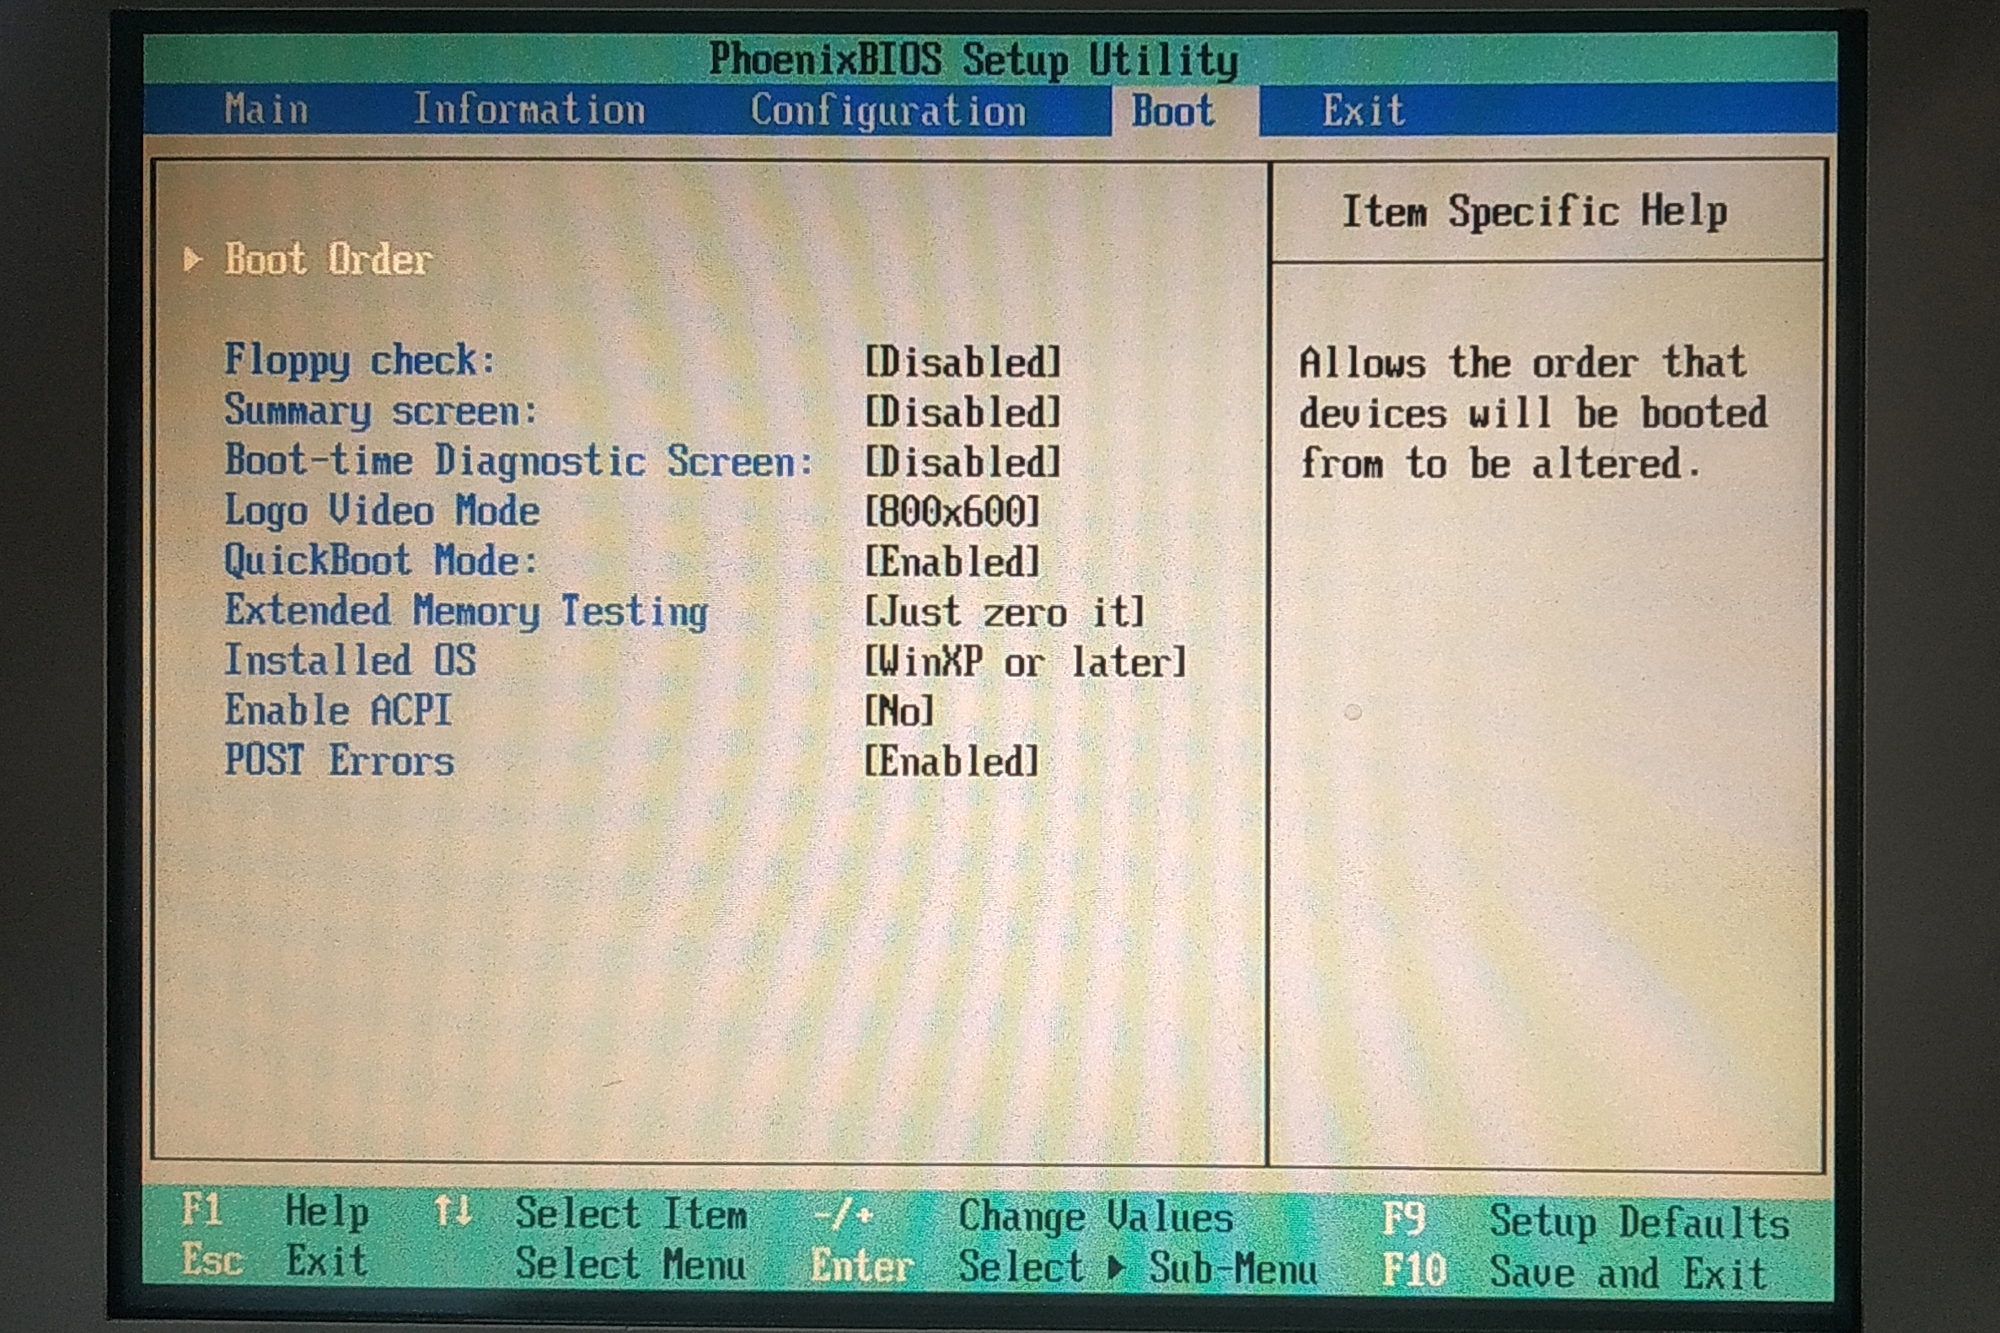Change Extended Memory Testing option
Screen dimensions: 2000x1333
click(x=1004, y=612)
